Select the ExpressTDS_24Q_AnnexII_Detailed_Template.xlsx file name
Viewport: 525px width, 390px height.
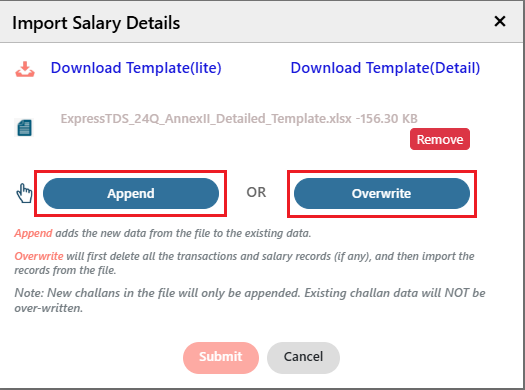pyautogui.click(x=206, y=119)
